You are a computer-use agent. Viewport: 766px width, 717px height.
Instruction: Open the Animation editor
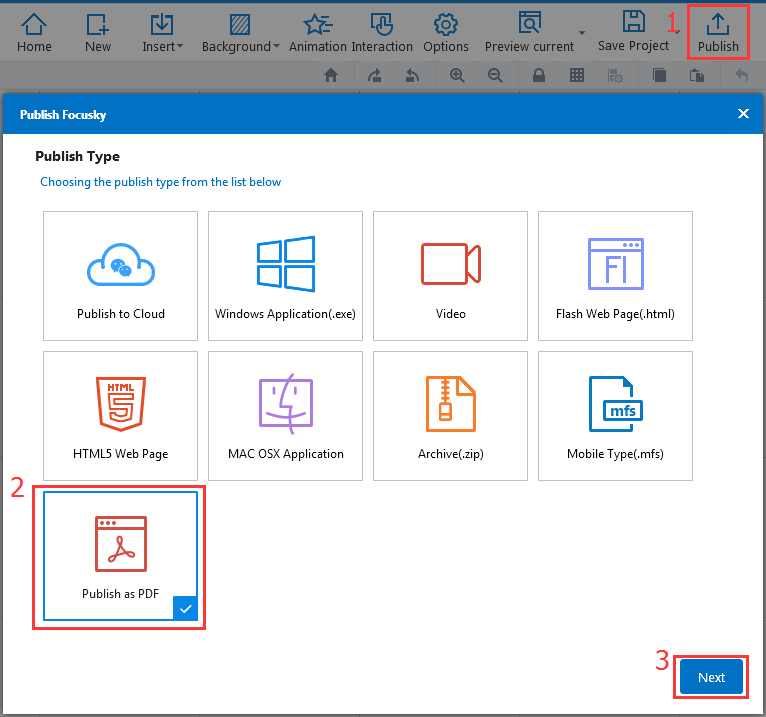coord(318,33)
